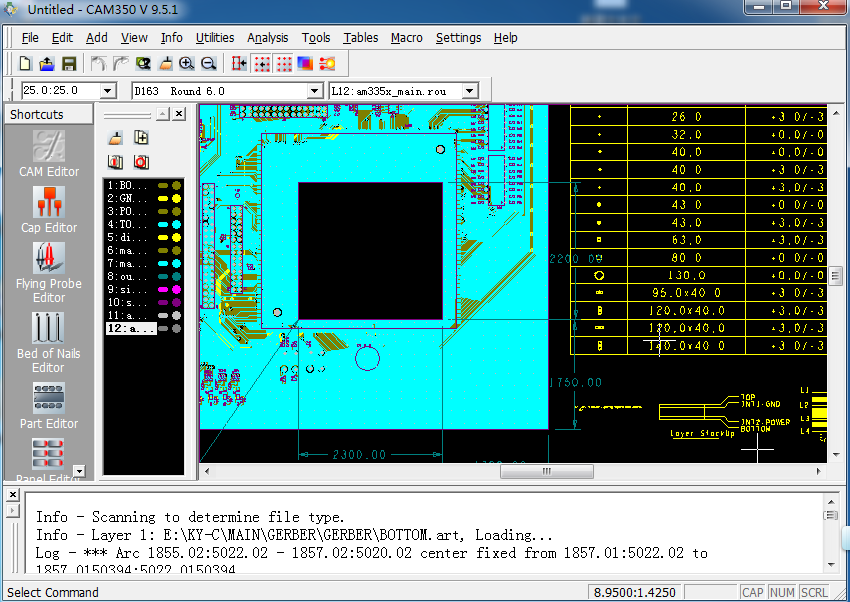This screenshot has height=602, width=850.
Task: Click the layer panel's up-arrow collapse button
Action: click(x=163, y=114)
